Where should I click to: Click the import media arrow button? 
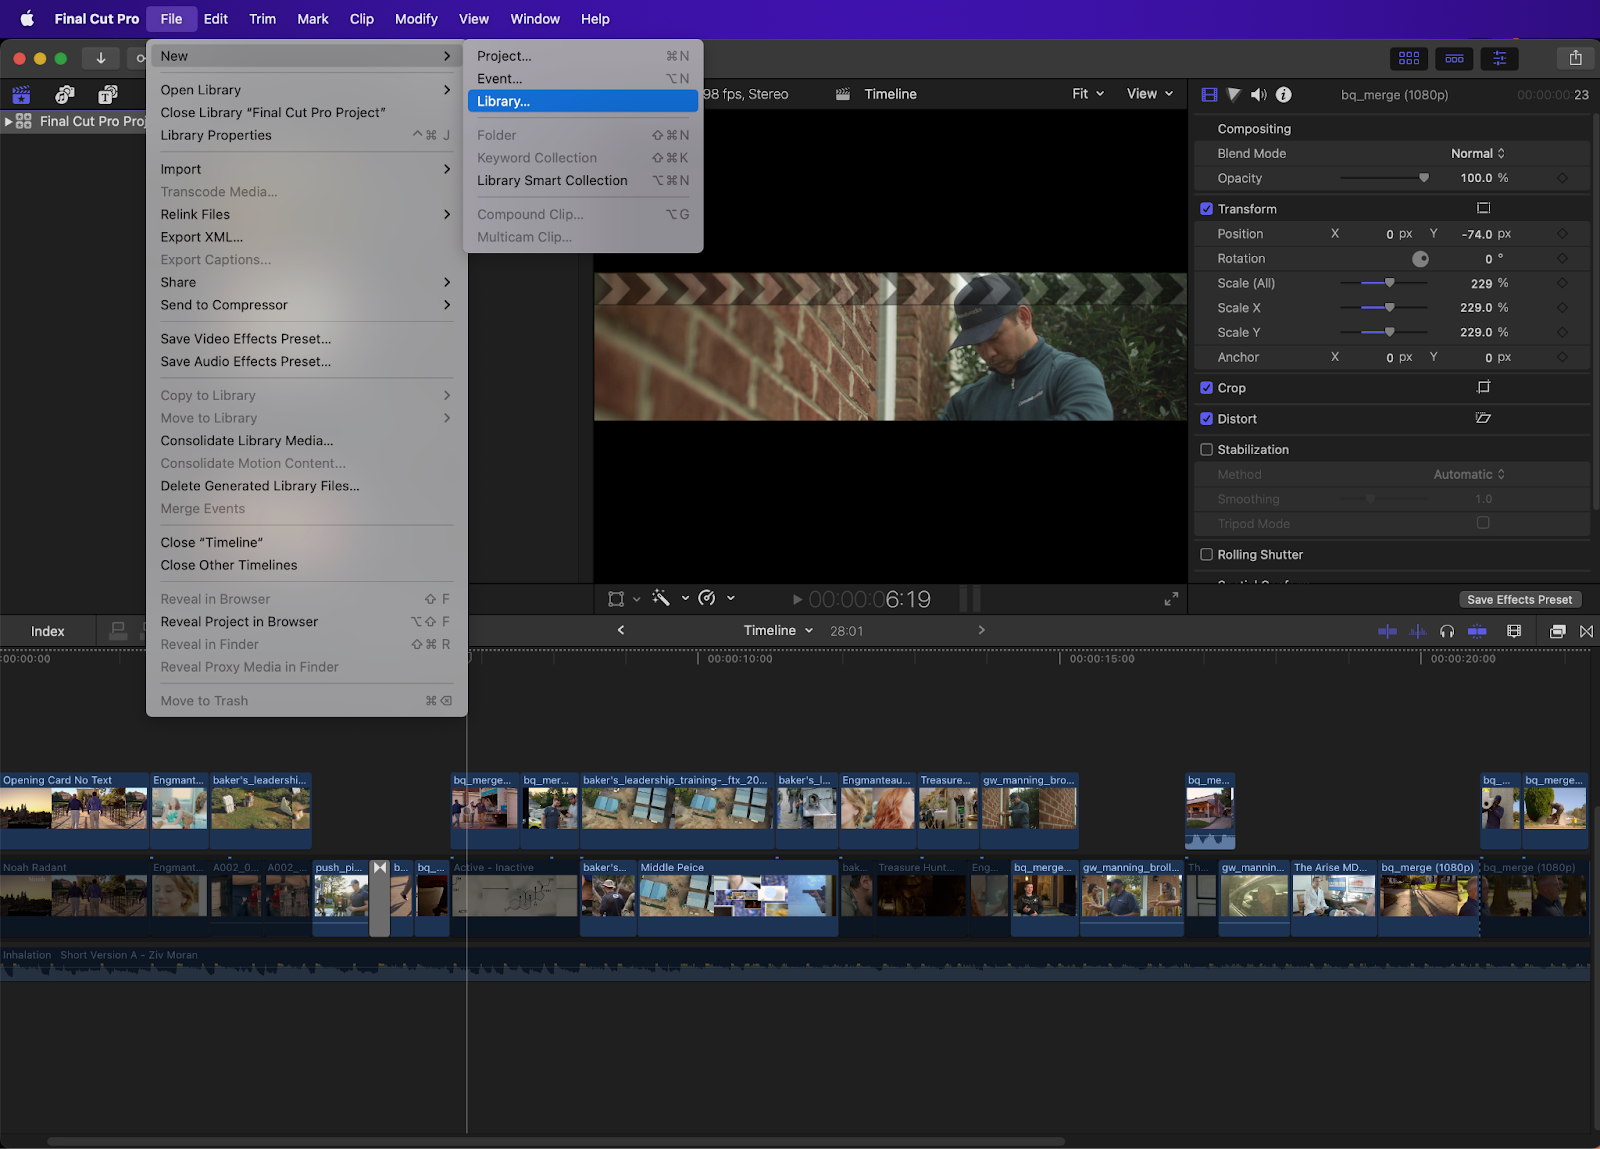click(x=100, y=58)
